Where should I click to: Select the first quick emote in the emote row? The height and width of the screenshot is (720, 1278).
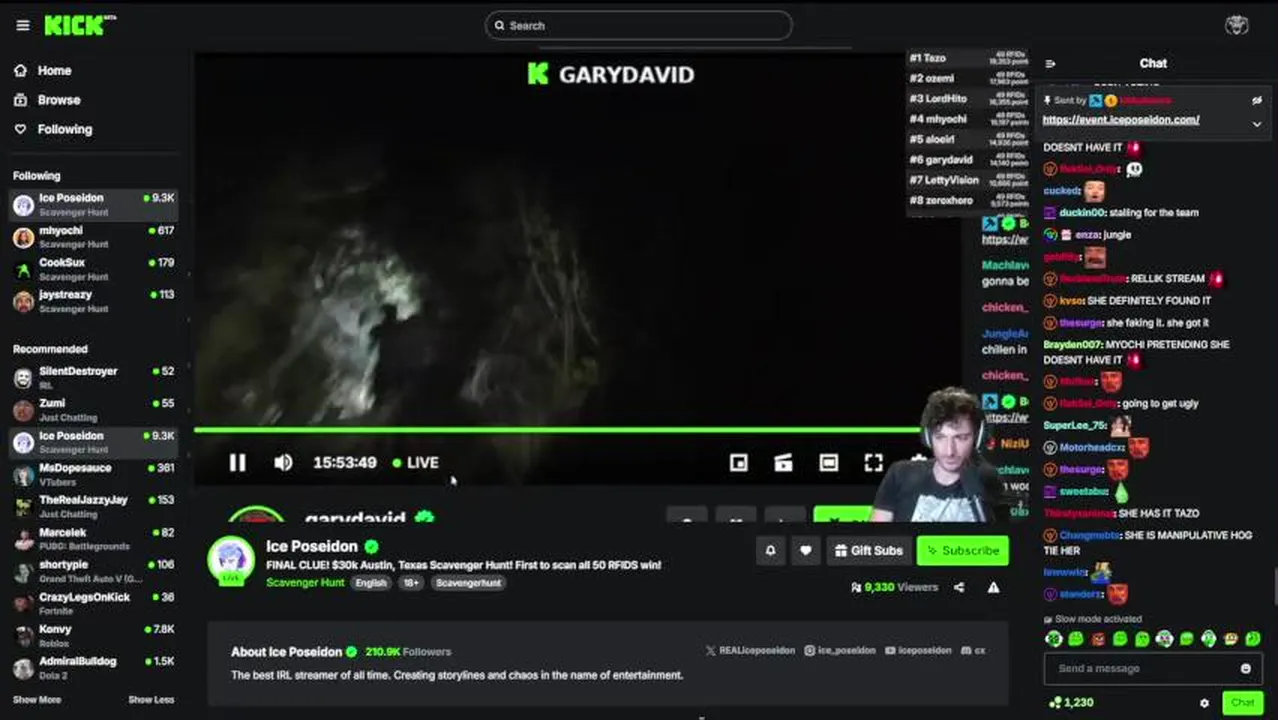1054,638
